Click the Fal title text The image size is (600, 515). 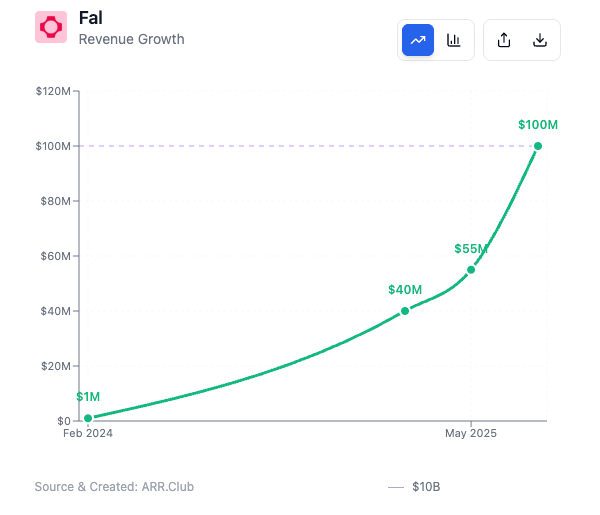pyautogui.click(x=91, y=18)
